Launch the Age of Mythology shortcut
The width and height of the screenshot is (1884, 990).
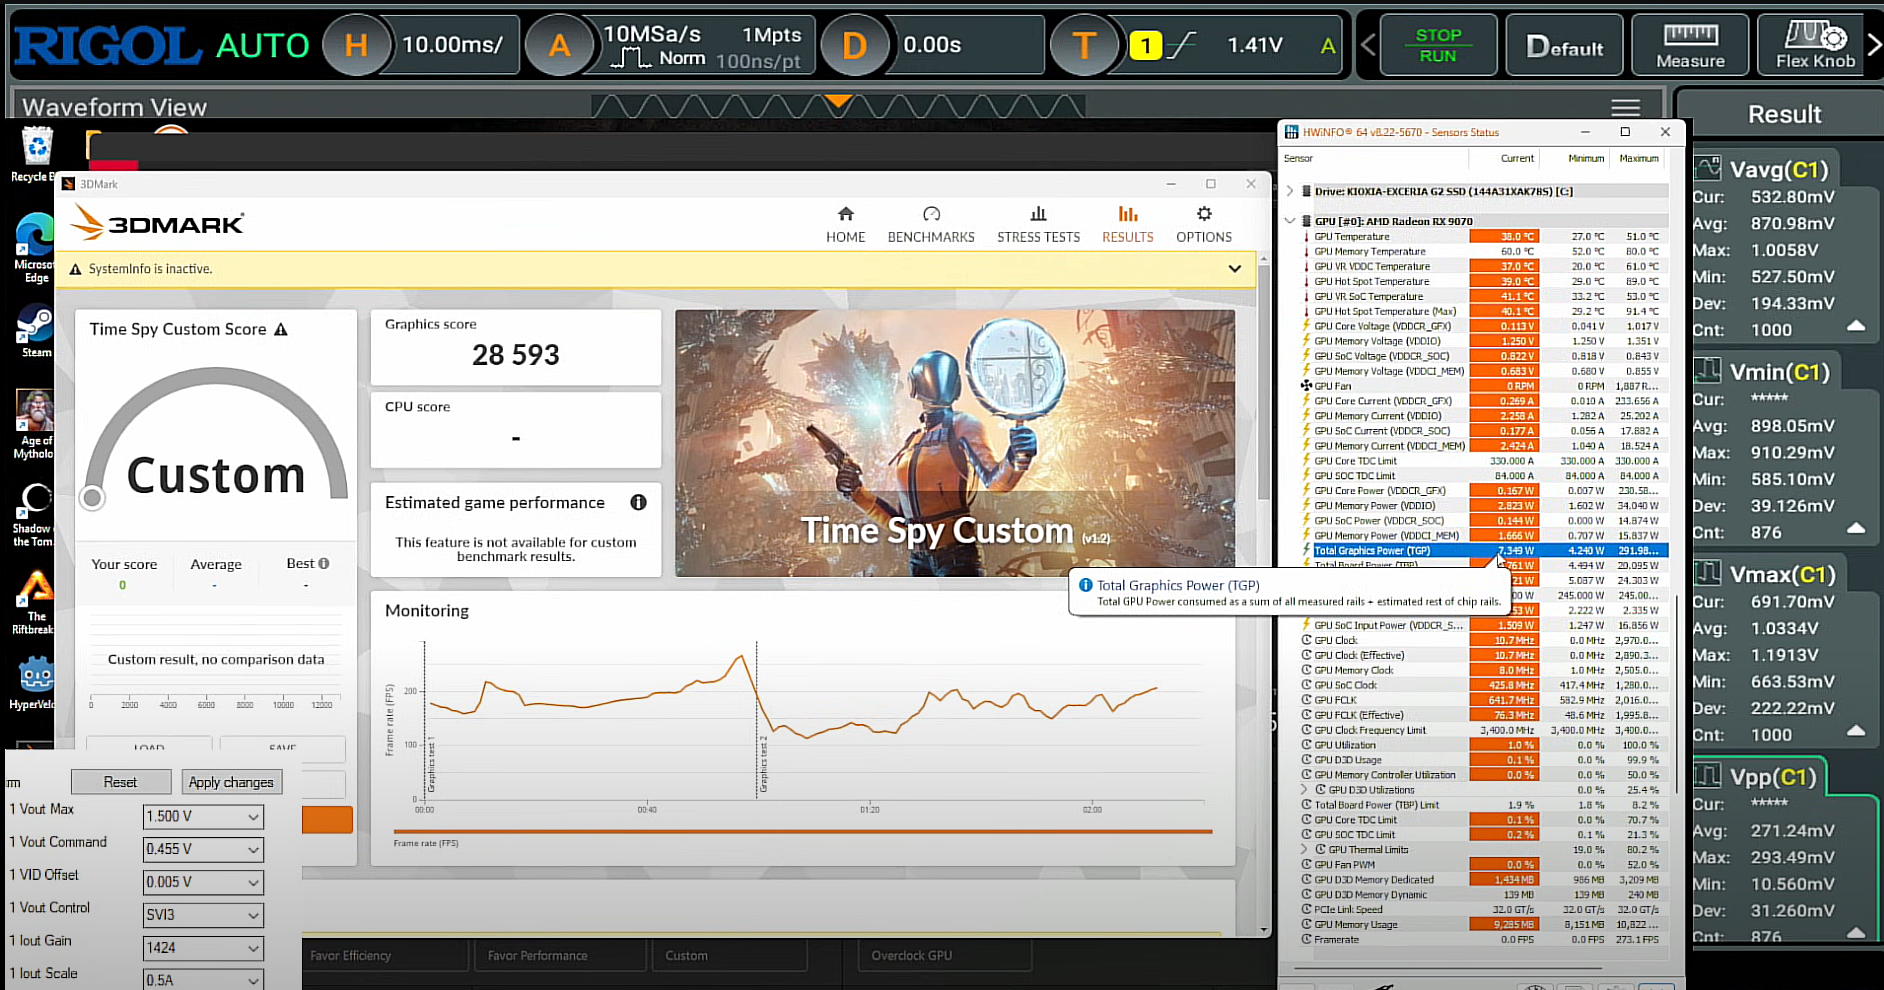pos(35,423)
